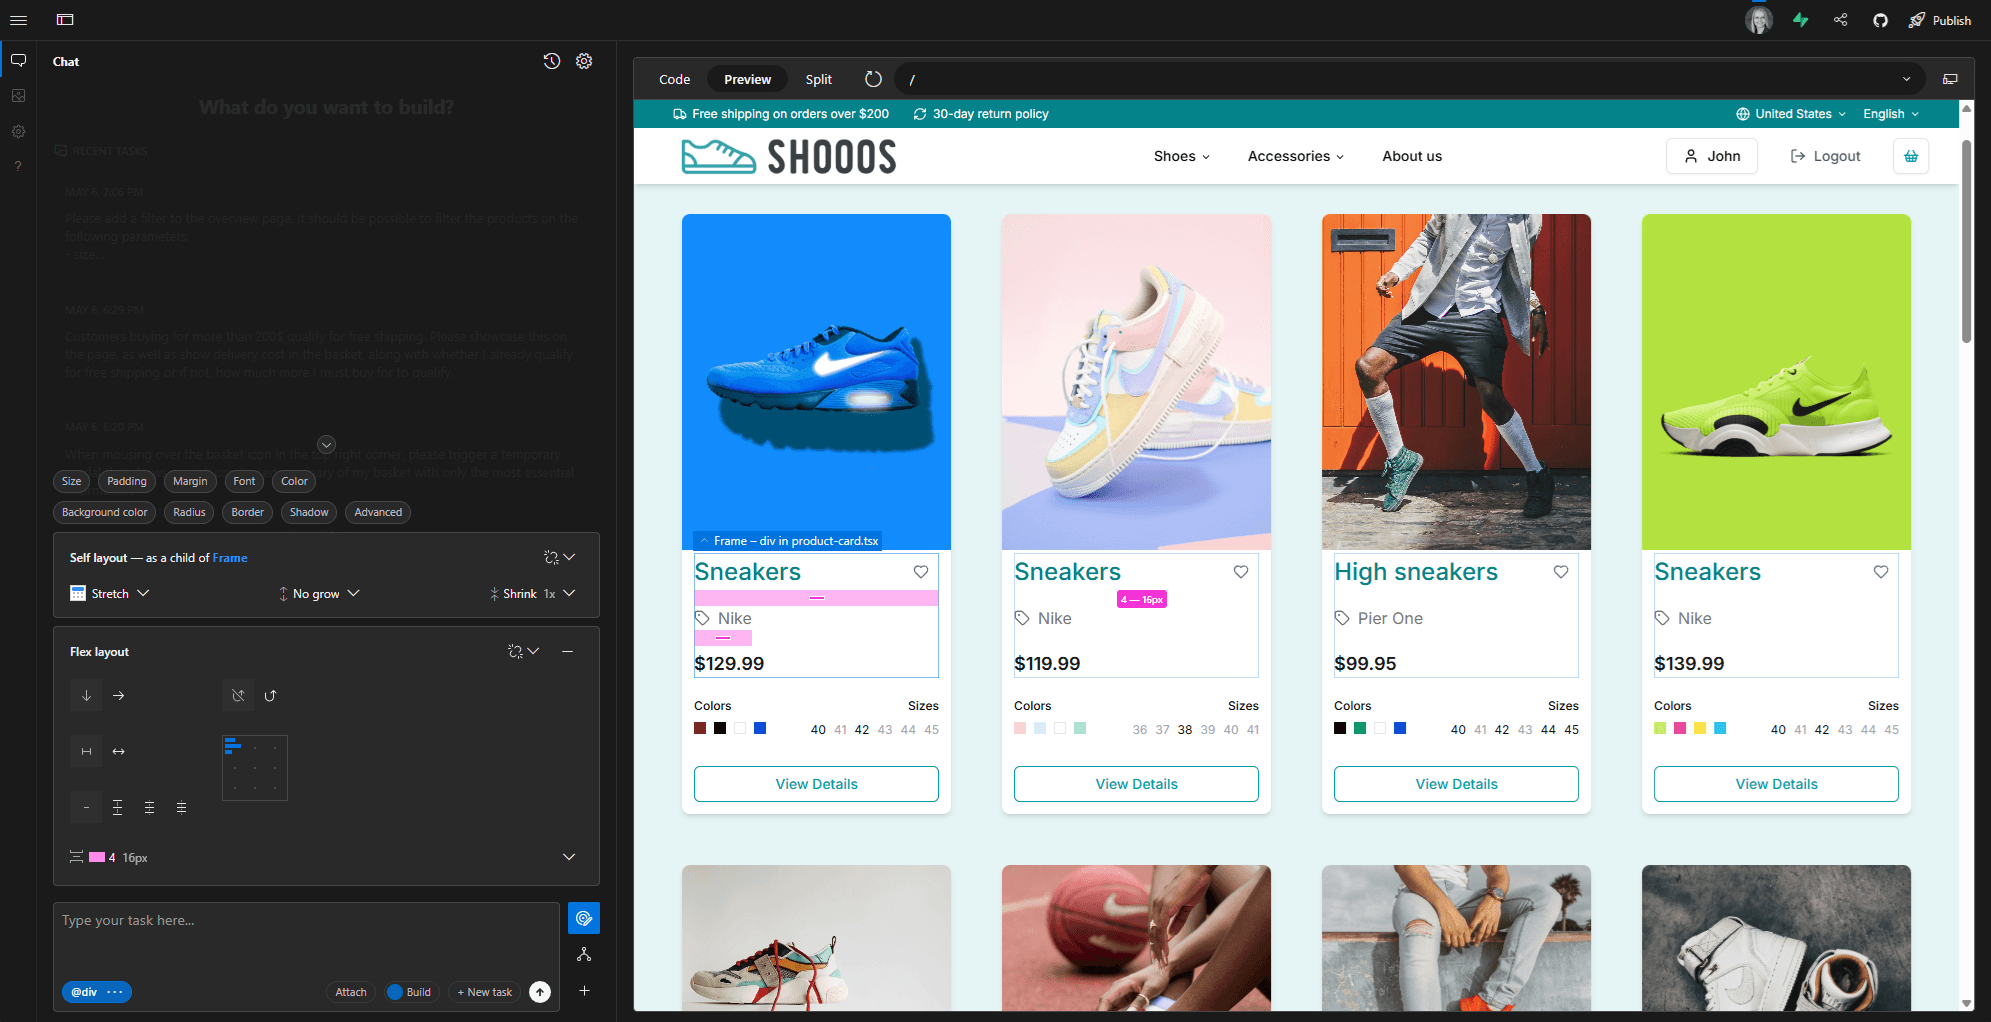
Task: Set flex direction to column (down arrow)
Action: pos(87,695)
